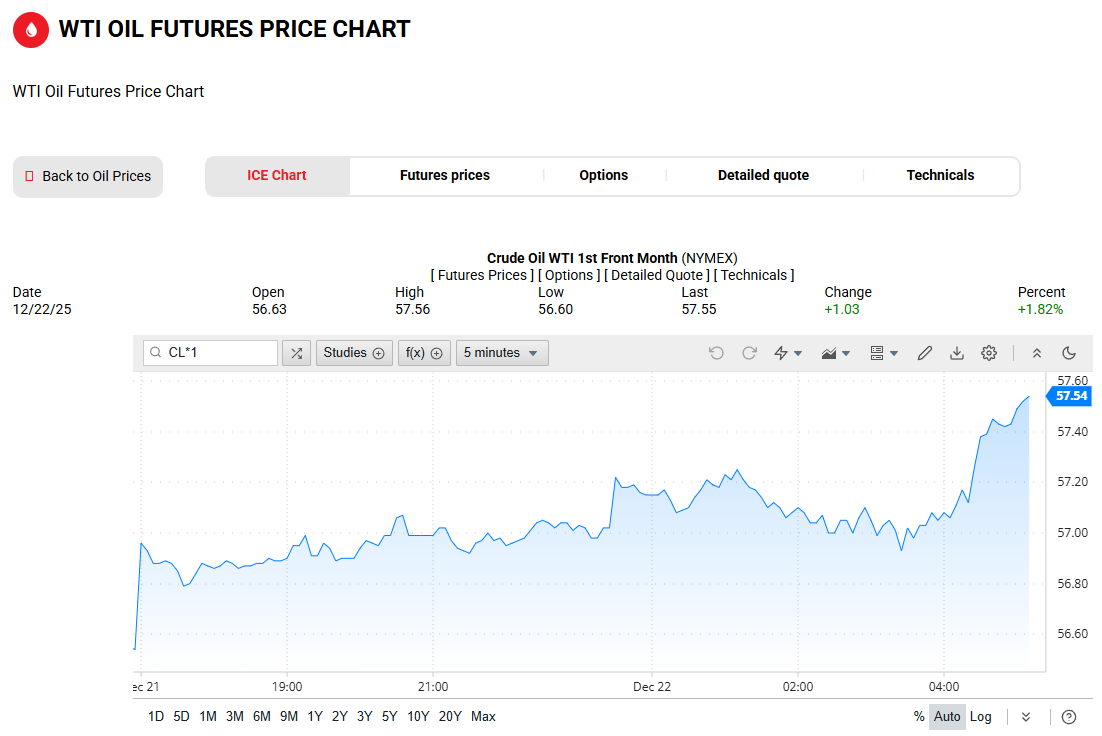Click the compare symbols shuffle icon
The width and height of the screenshot is (1102, 736).
pyautogui.click(x=296, y=353)
